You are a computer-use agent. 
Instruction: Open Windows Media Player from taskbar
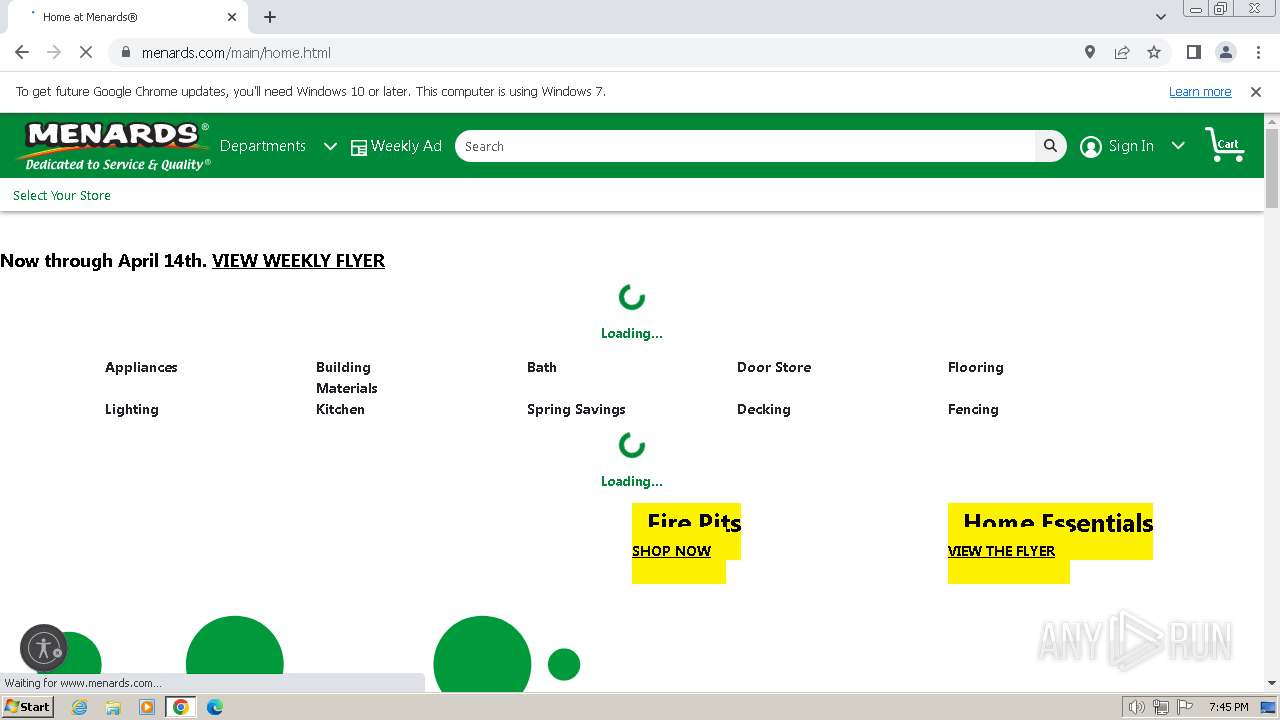[147, 707]
